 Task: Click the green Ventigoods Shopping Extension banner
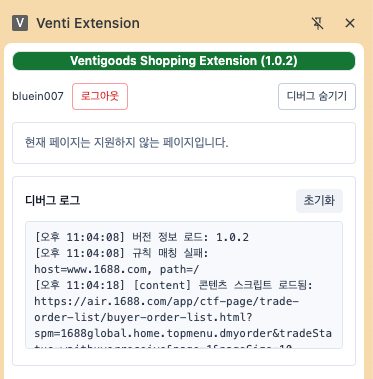pos(184,61)
